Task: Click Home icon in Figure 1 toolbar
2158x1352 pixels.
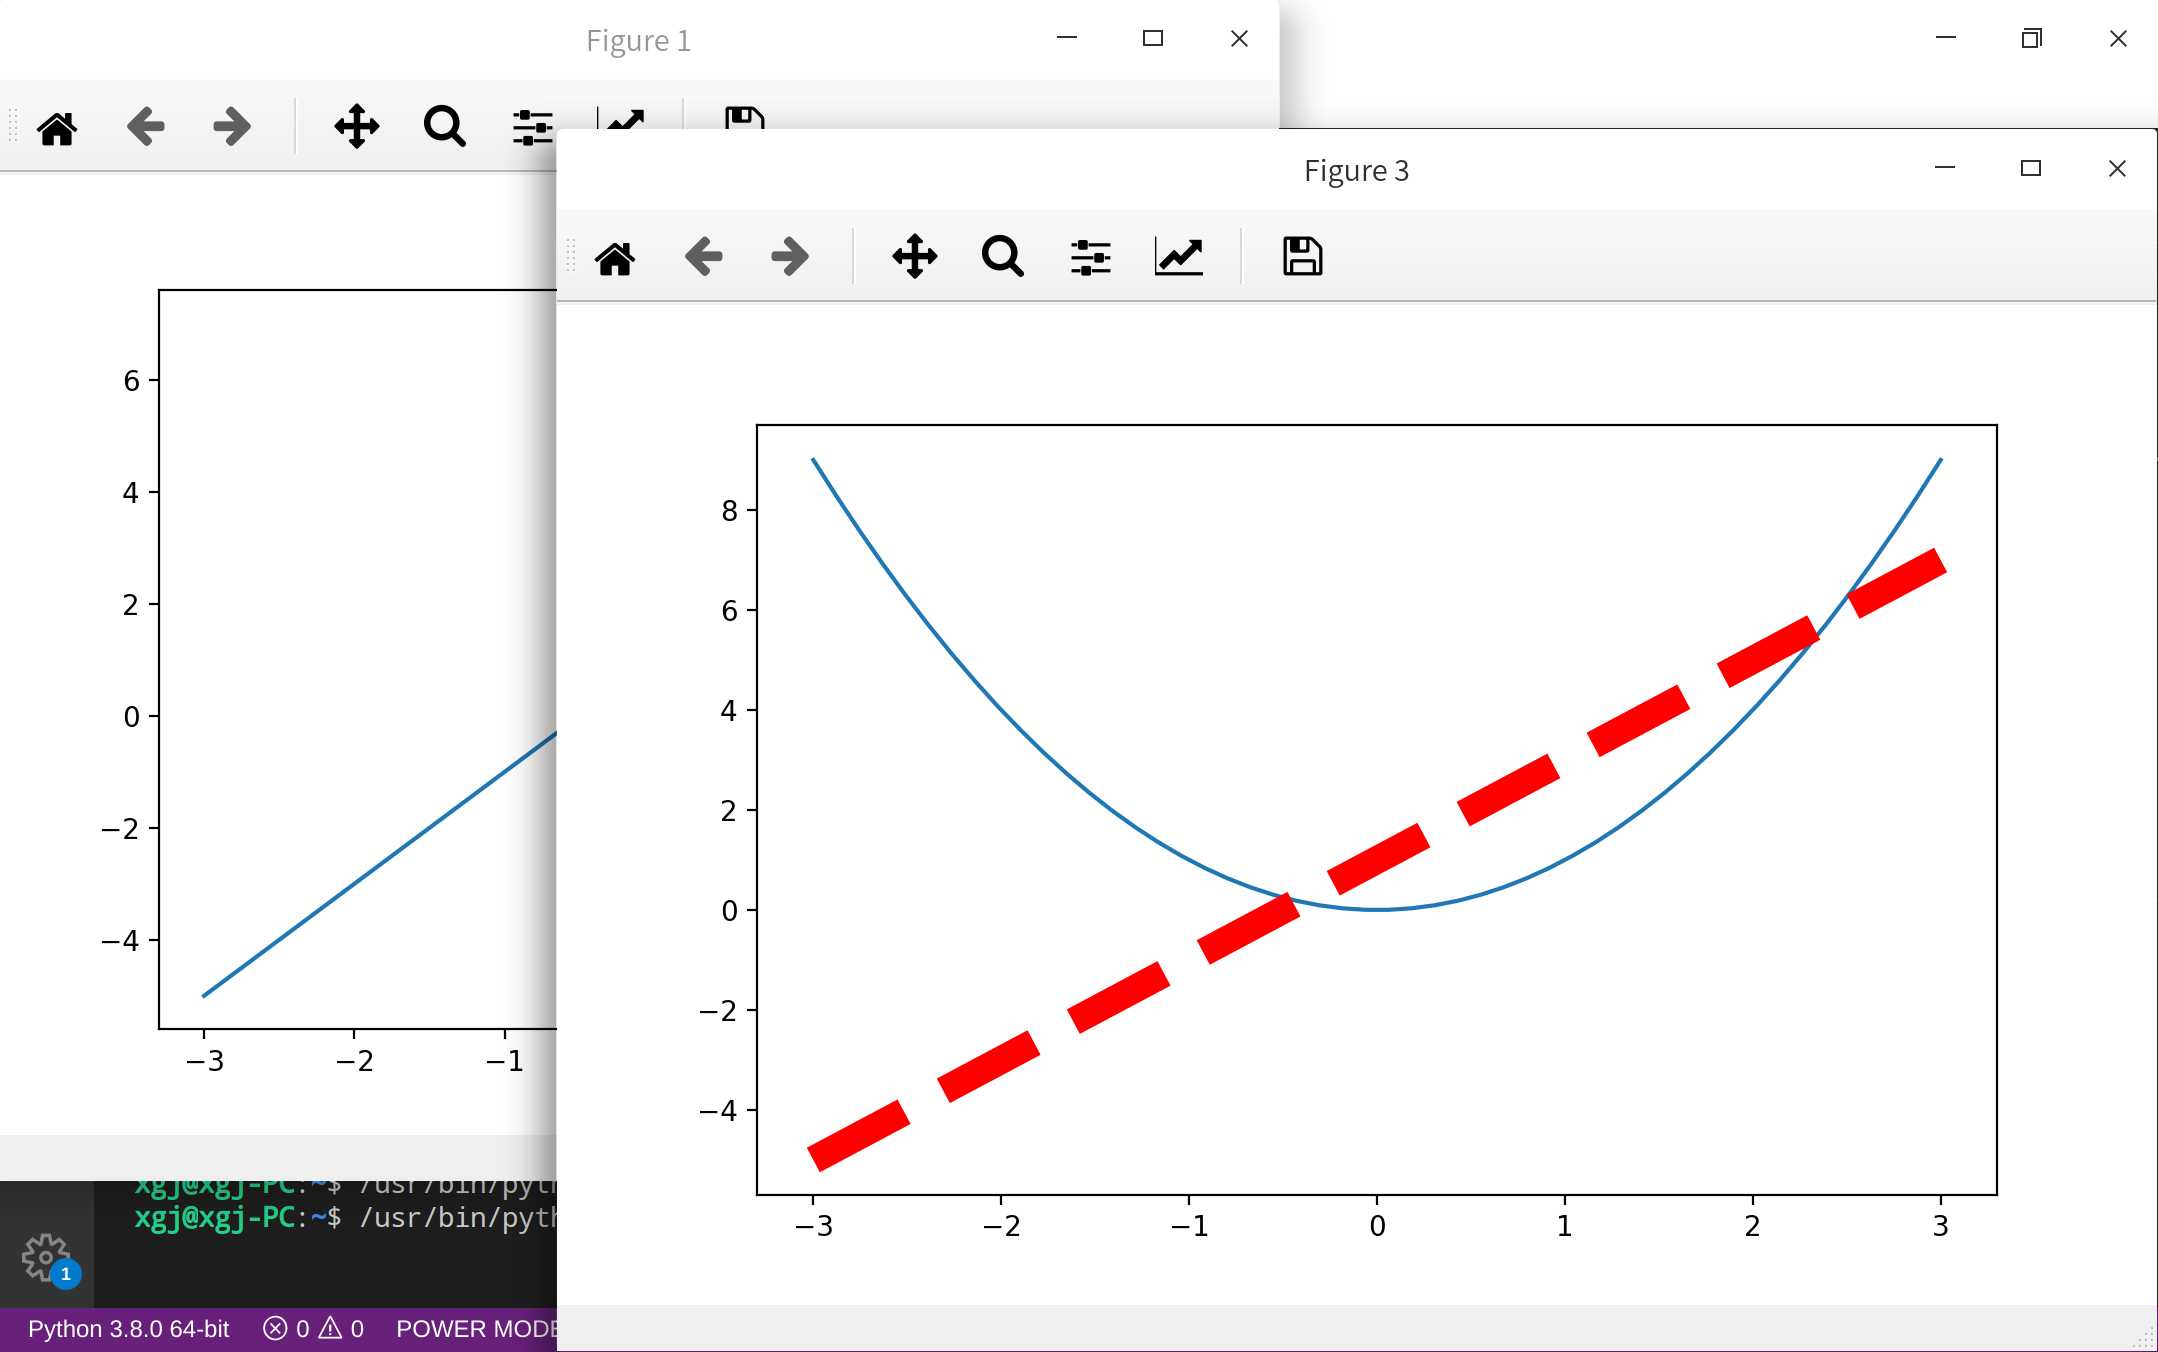Action: [x=57, y=128]
